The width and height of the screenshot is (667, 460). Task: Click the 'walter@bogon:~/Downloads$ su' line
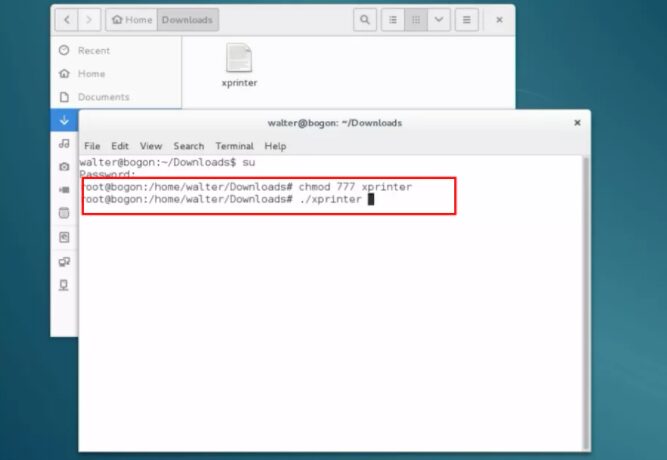click(167, 162)
